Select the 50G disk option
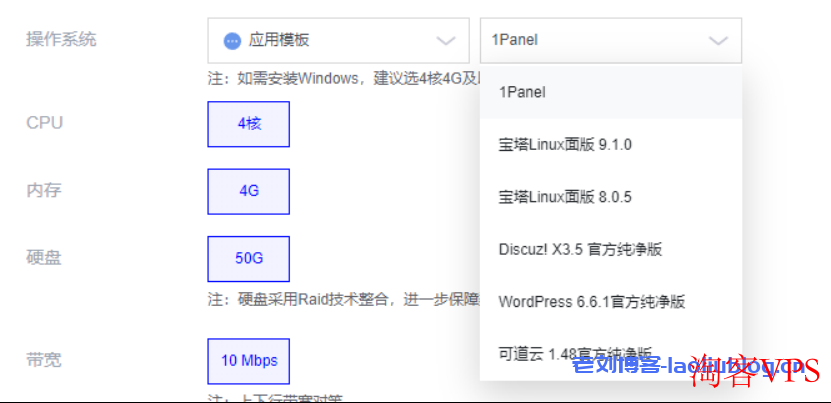This screenshot has height=403, width=831. (249, 259)
